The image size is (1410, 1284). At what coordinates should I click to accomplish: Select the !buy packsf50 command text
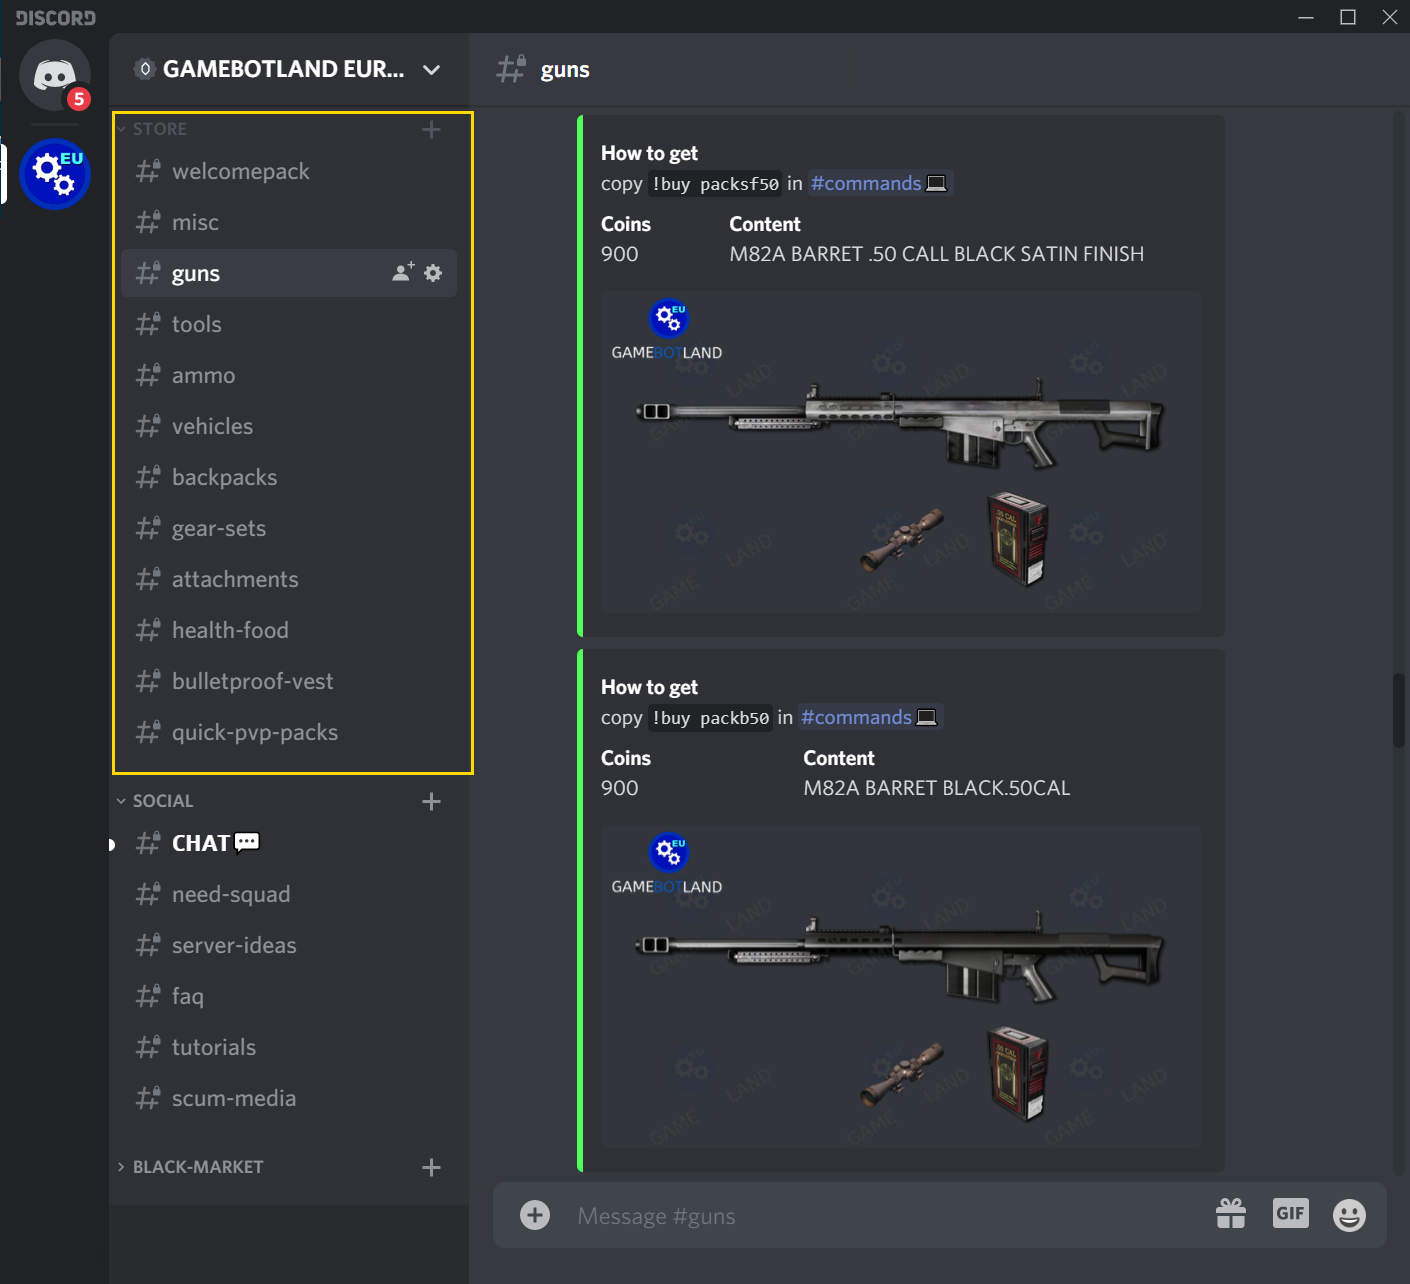pos(715,184)
